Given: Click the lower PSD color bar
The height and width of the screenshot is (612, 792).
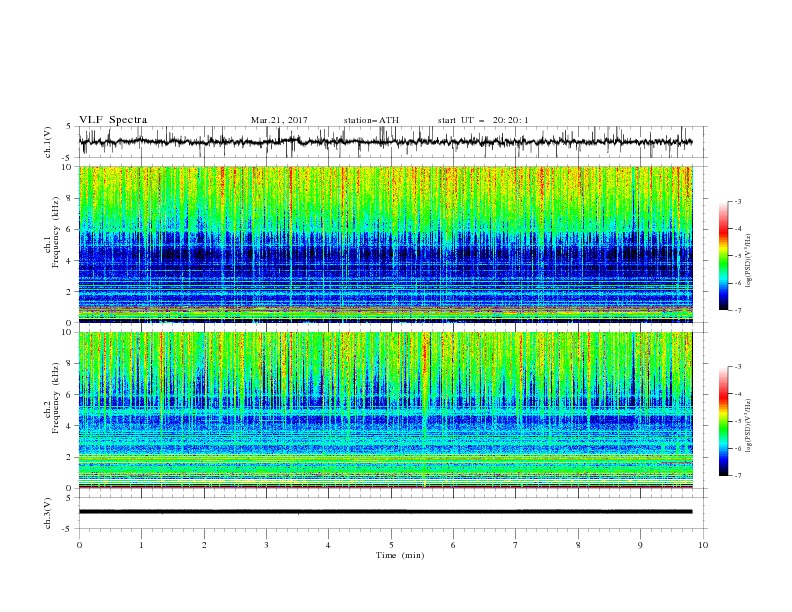Looking at the screenshot, I should pyautogui.click(x=723, y=421).
